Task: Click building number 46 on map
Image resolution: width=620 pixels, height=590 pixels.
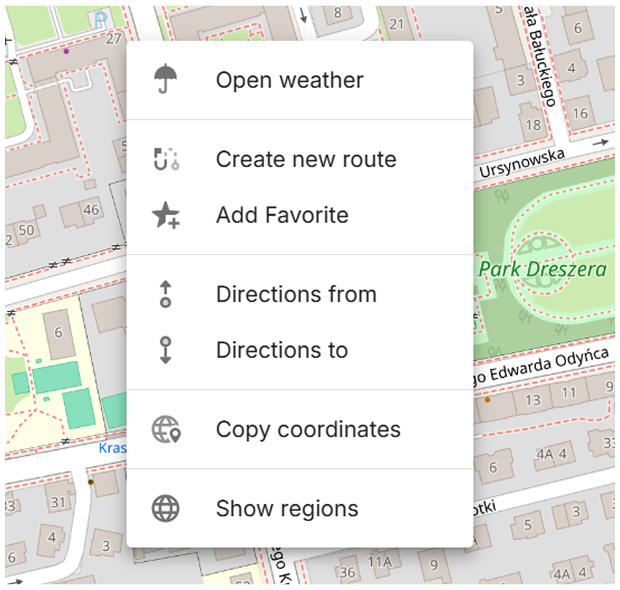Action: pyautogui.click(x=91, y=209)
